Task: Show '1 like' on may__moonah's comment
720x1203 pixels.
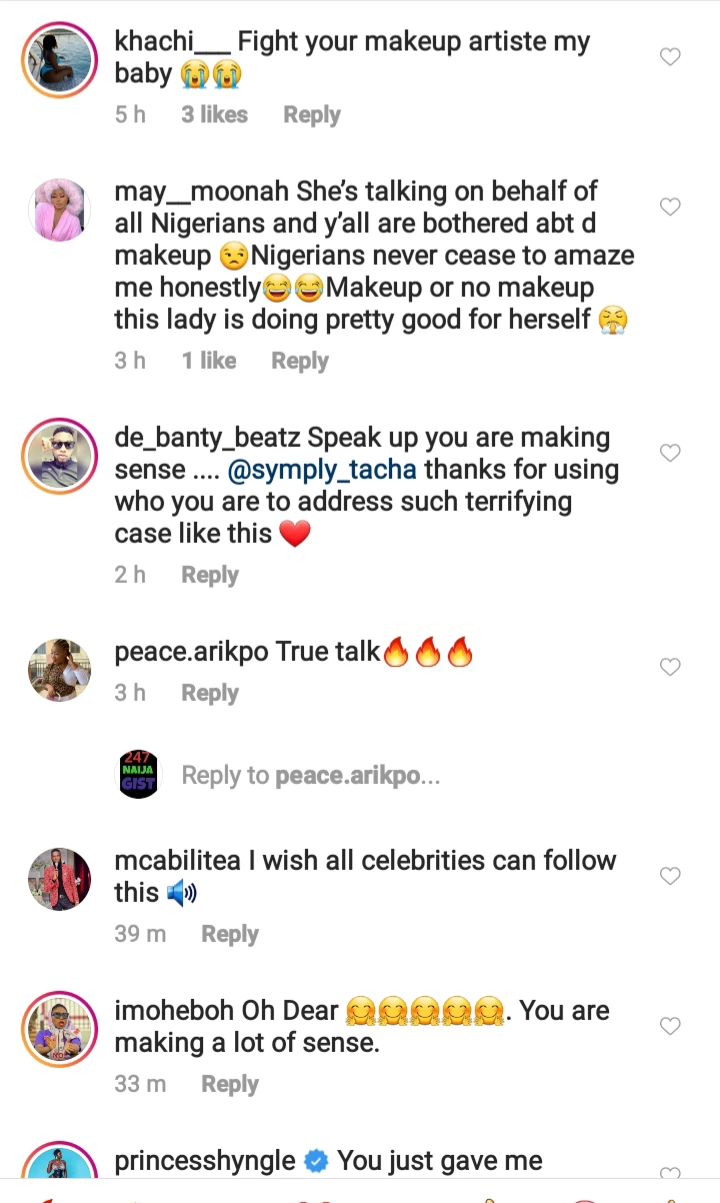Action: coord(209,361)
